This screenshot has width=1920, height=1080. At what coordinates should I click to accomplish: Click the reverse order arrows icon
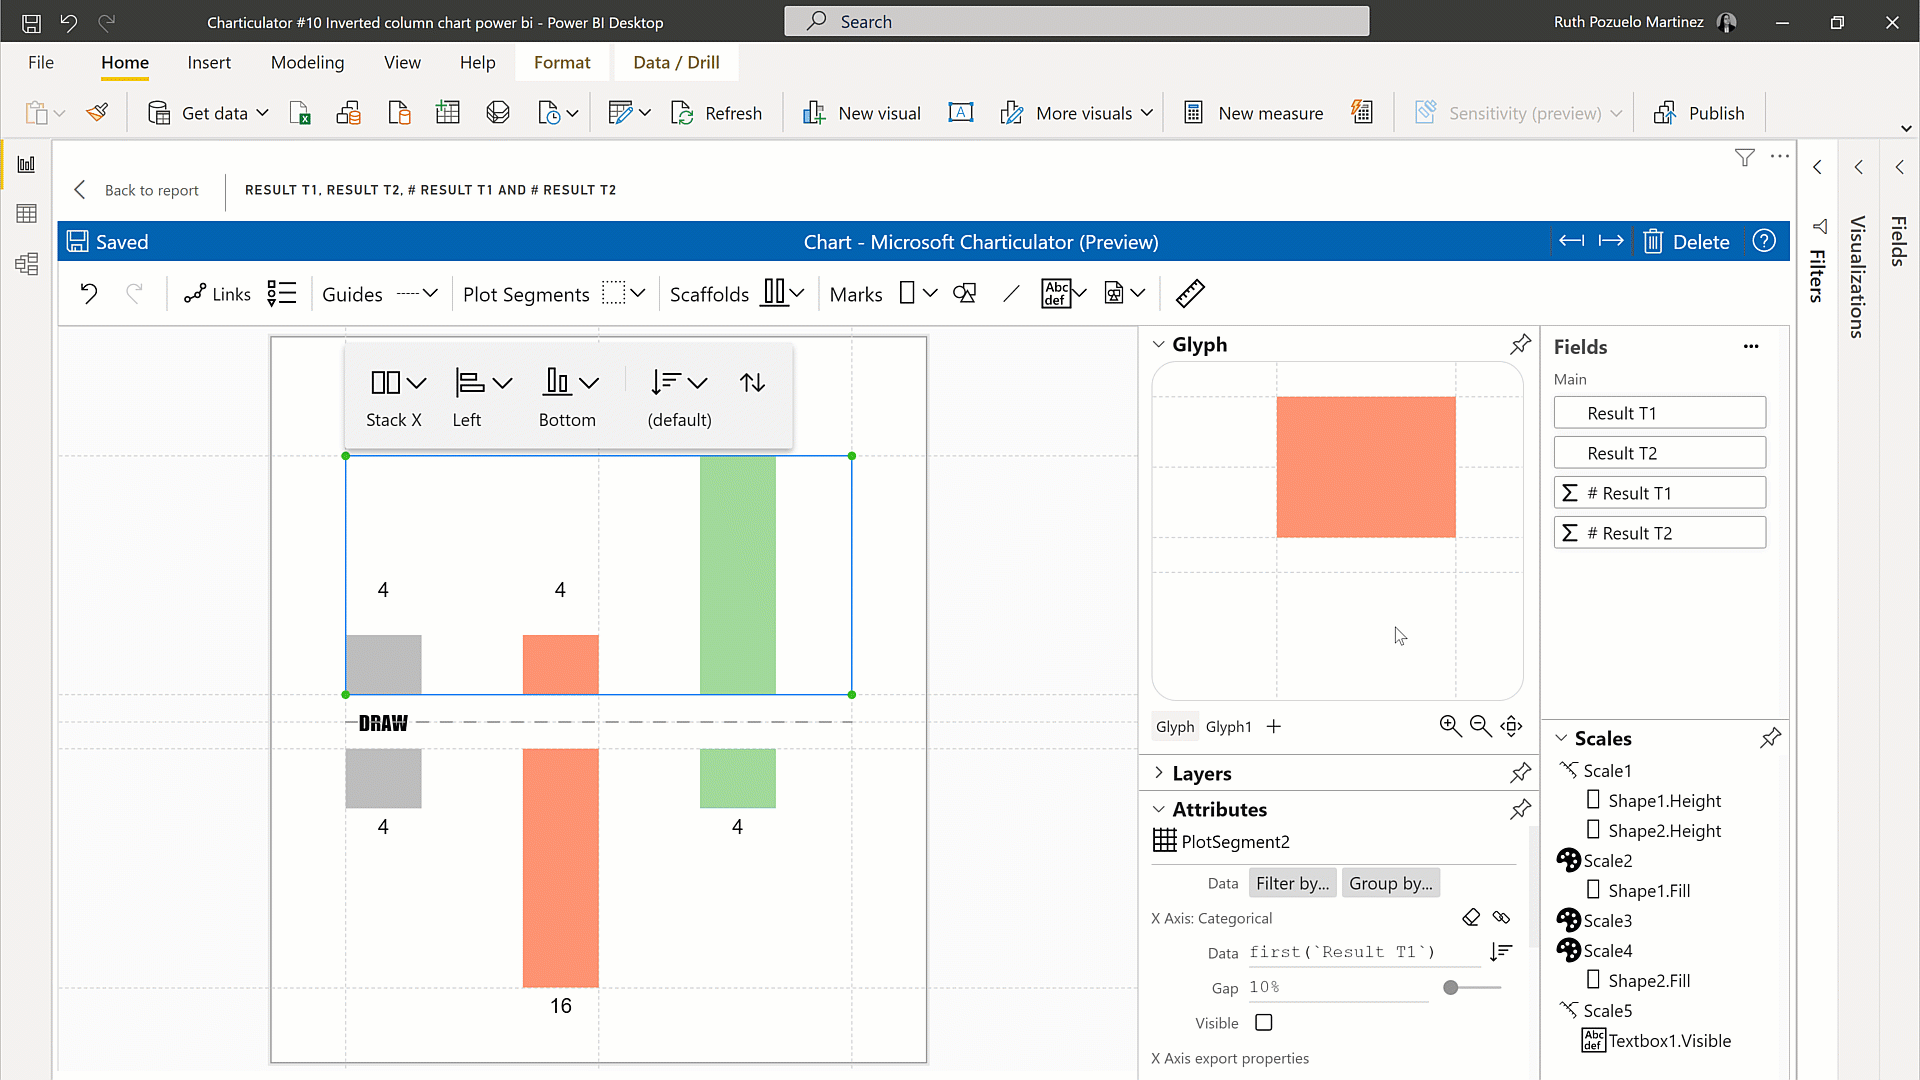pos(752,382)
